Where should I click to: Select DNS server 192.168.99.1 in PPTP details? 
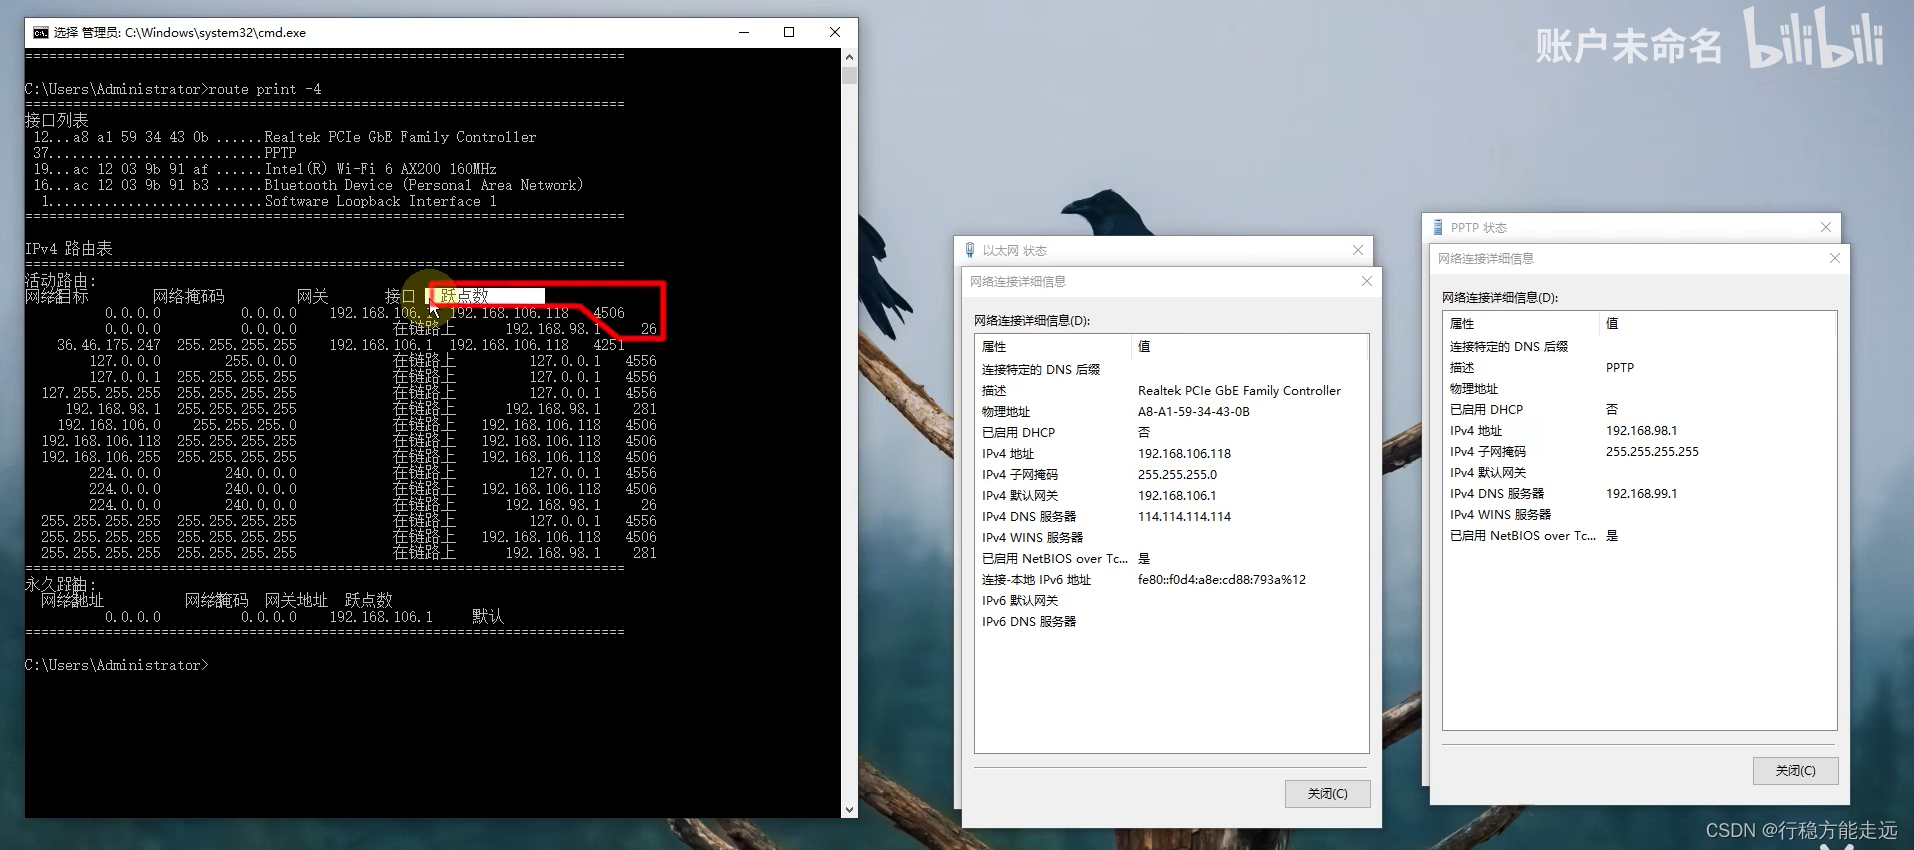1641,494
